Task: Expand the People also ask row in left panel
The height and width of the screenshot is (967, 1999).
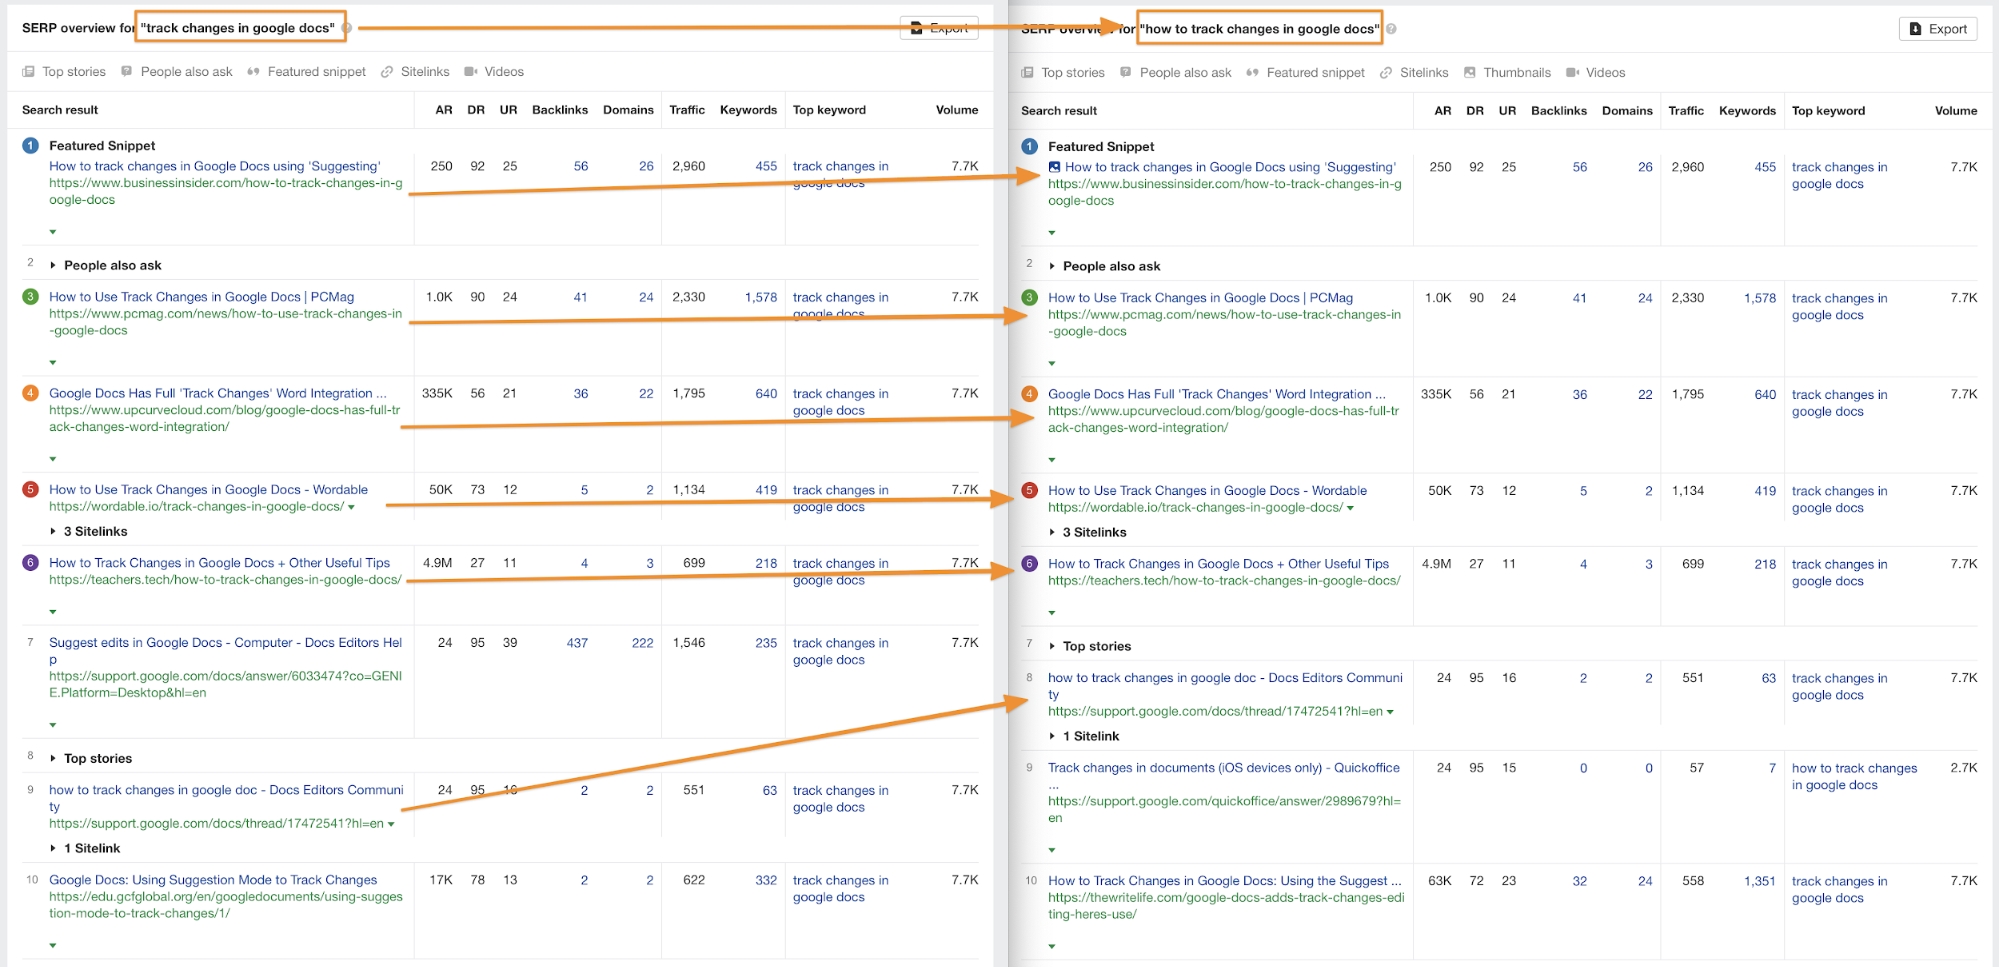Action: tap(53, 266)
